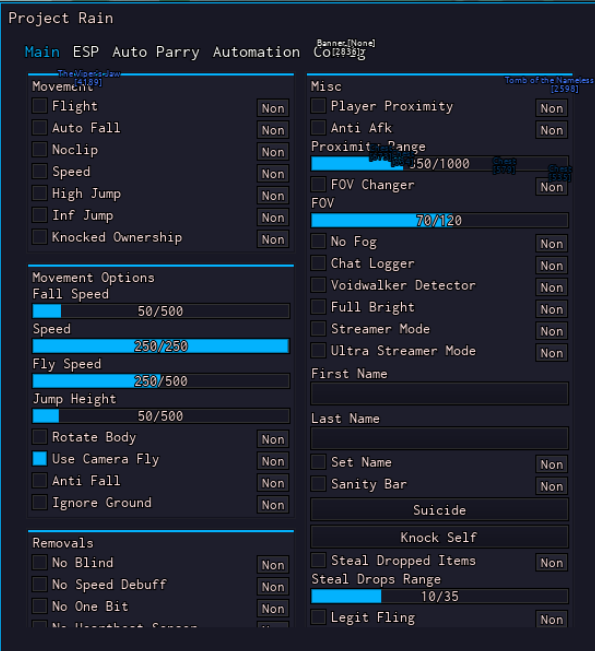Open Knocked Ownership keybind button
Viewport: 595px width, 651px height.
pyautogui.click(x=273, y=239)
